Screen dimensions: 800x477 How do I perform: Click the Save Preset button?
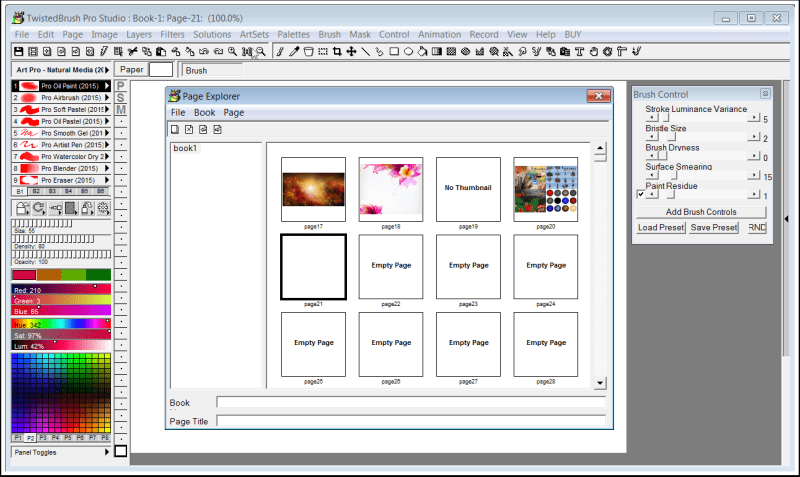coord(714,228)
